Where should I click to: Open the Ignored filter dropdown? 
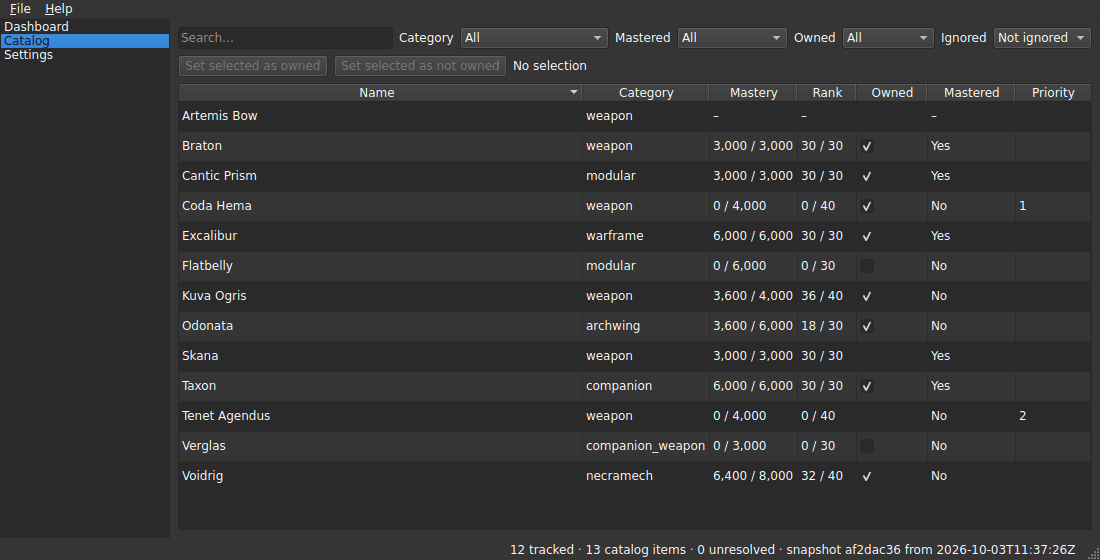1042,38
